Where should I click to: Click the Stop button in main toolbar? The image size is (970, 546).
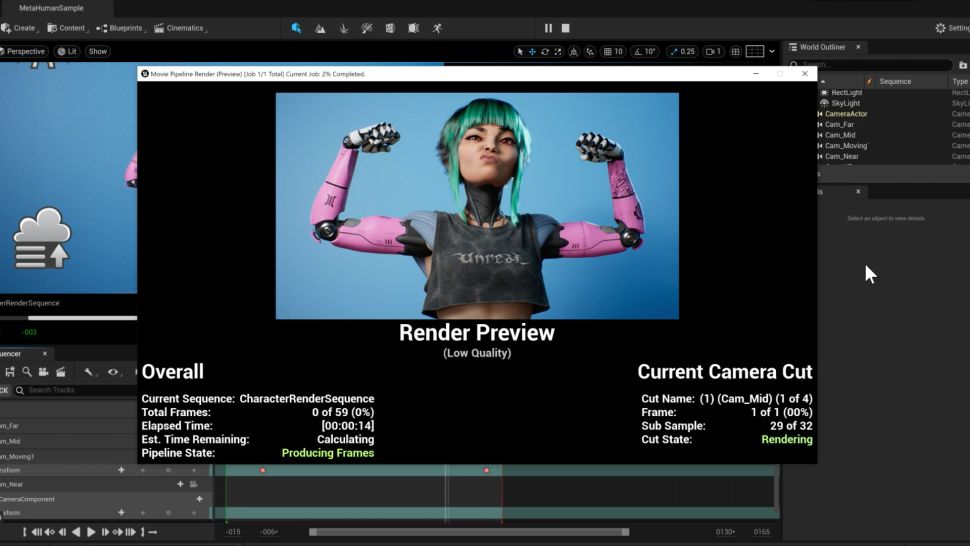pyautogui.click(x=566, y=28)
